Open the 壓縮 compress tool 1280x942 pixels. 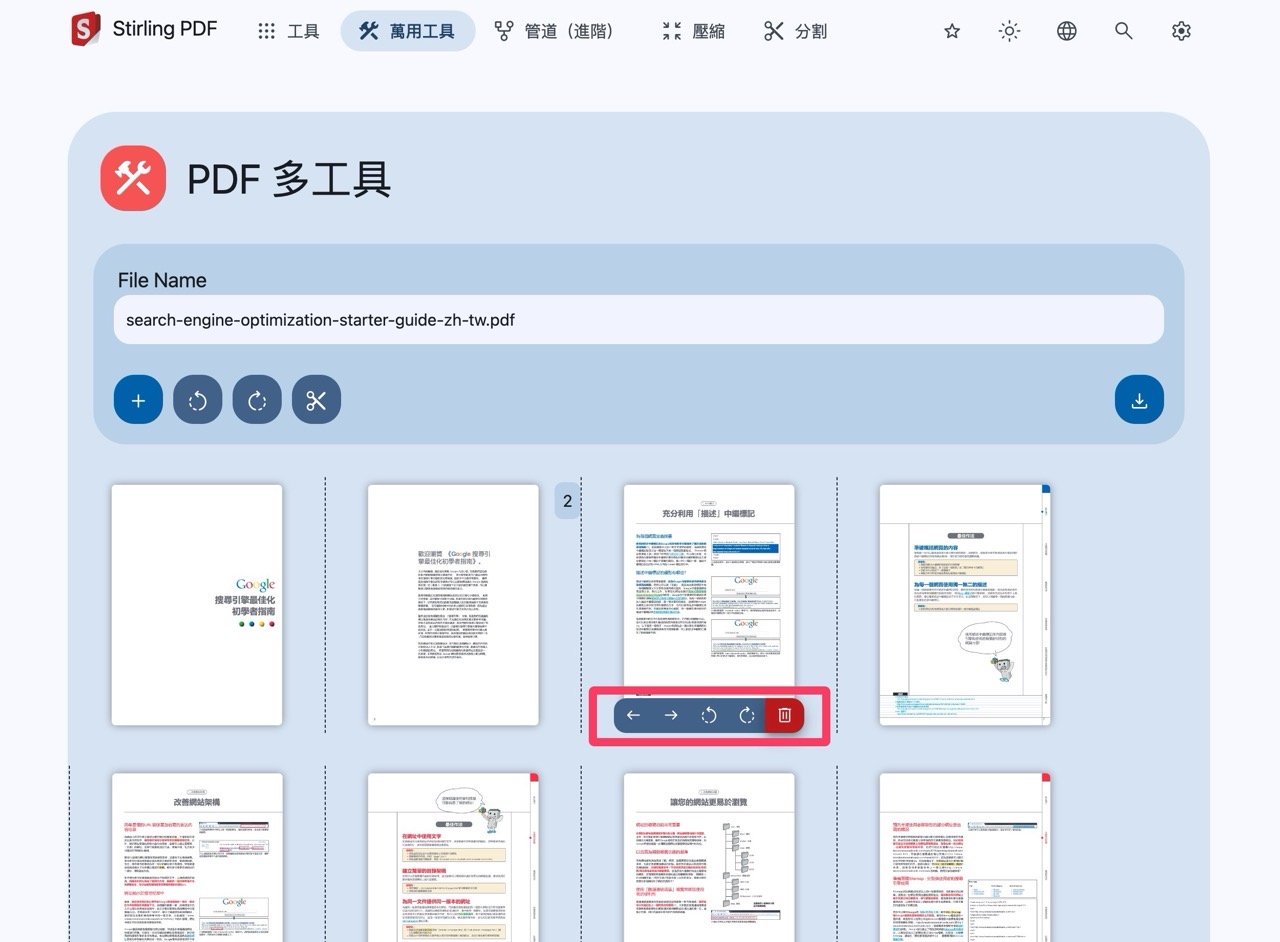694,31
